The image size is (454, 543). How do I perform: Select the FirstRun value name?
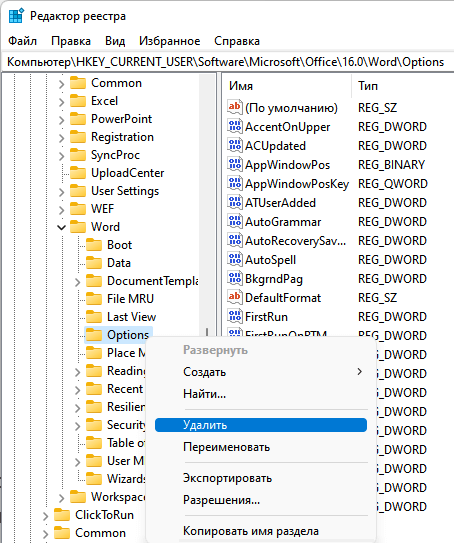(x=266, y=317)
